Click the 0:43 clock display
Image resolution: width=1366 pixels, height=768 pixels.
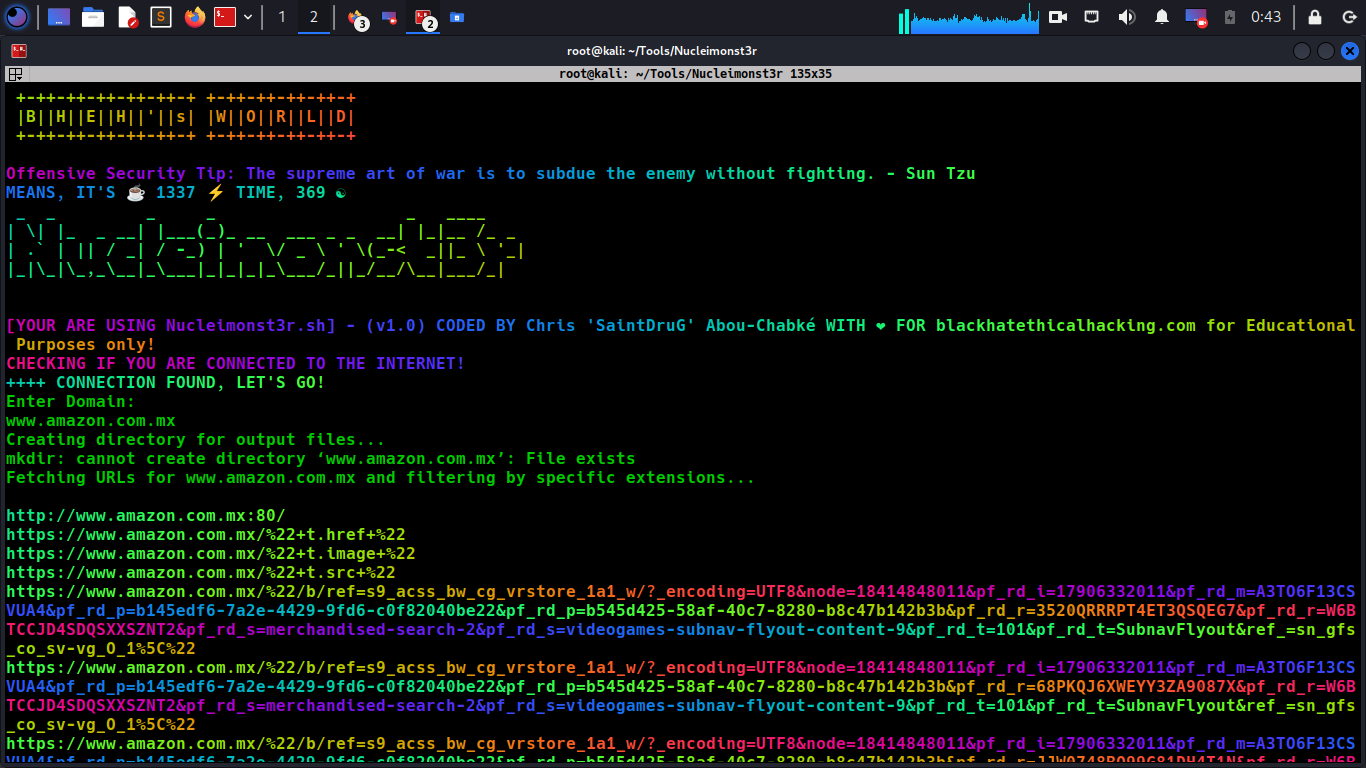[x=1265, y=17]
